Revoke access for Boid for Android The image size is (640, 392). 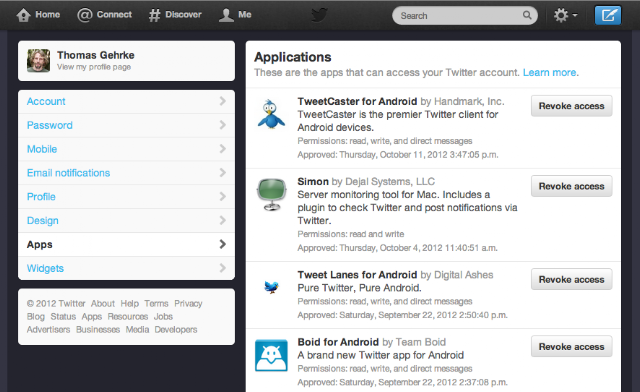point(571,347)
